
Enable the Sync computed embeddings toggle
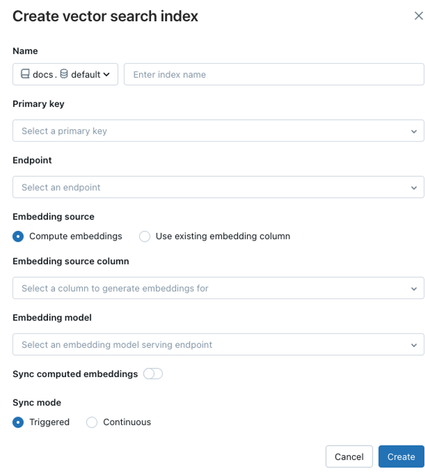tap(153, 374)
